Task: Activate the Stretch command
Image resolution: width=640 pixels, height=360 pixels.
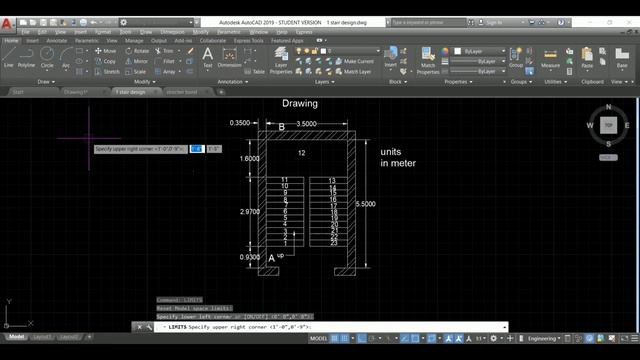Action: 107,71
